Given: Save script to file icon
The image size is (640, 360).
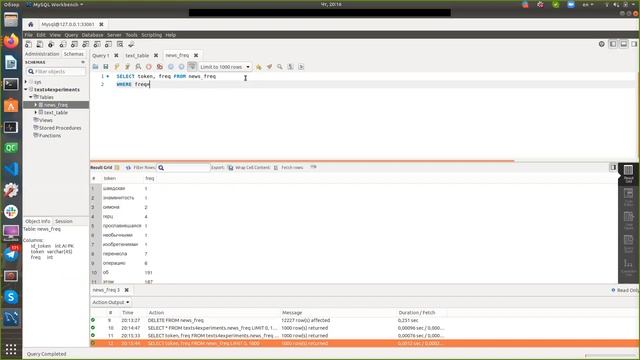Looking at the screenshot, I should 106,67.
